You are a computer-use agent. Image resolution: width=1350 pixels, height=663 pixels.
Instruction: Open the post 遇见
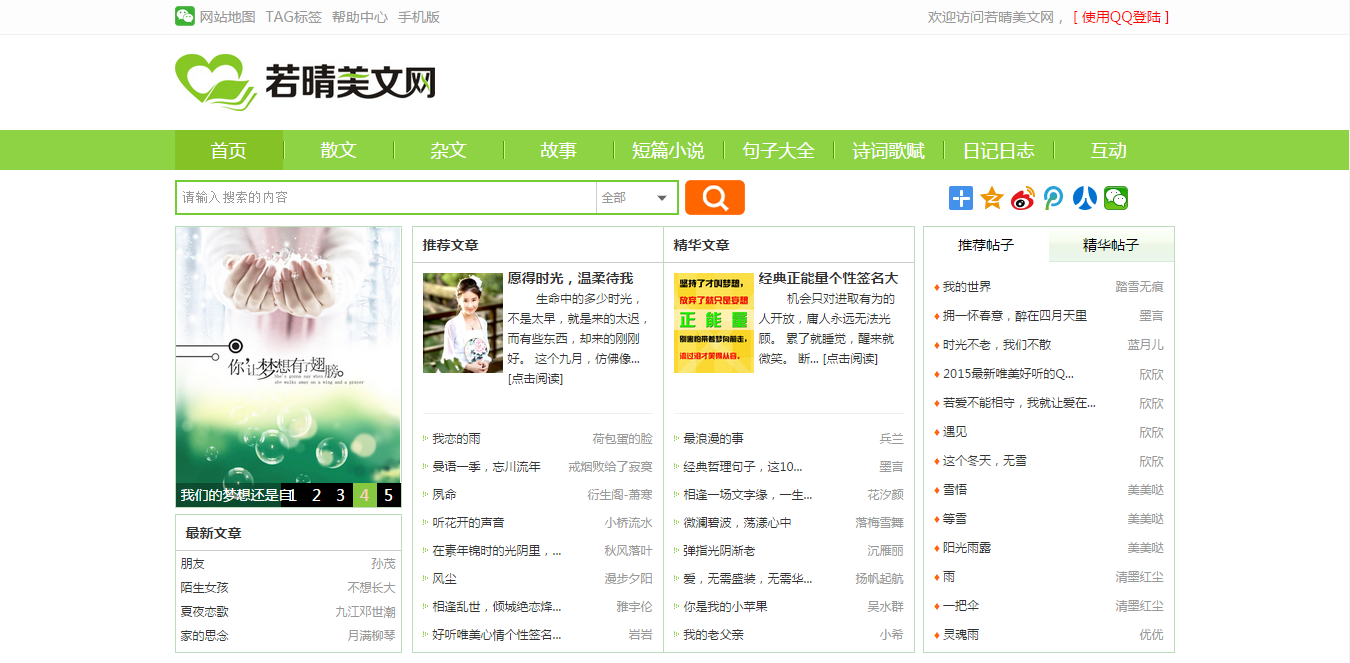point(955,432)
